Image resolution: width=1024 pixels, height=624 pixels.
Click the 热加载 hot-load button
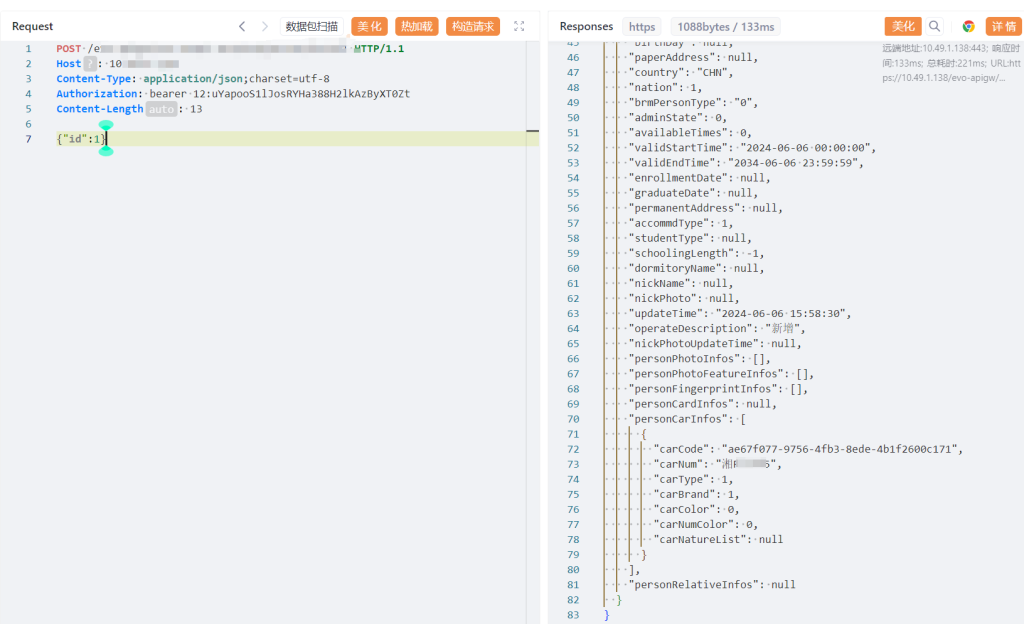[417, 26]
